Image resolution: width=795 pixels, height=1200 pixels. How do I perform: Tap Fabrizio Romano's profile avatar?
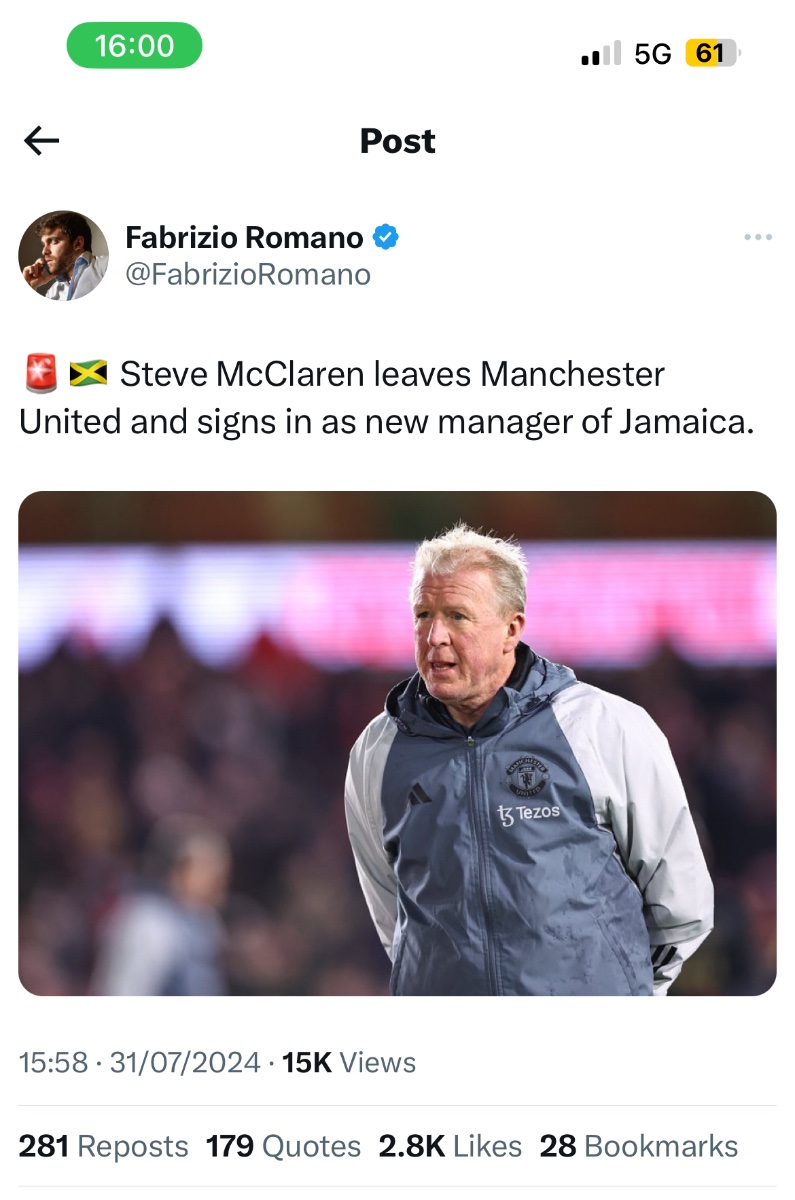tap(63, 255)
